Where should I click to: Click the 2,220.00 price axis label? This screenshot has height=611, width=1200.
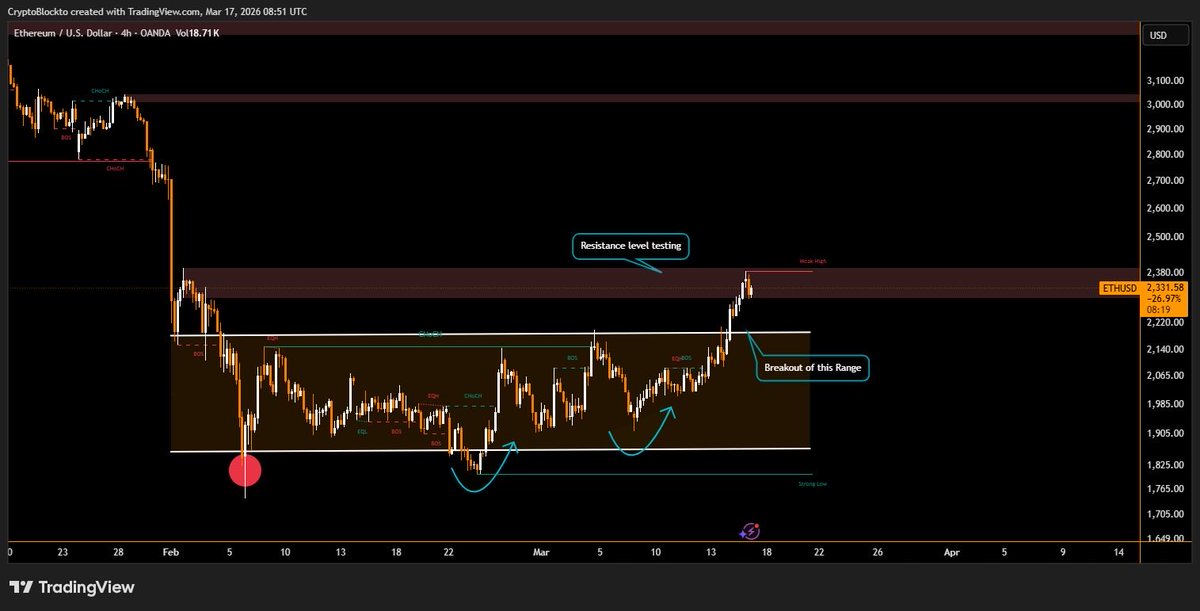click(1164, 323)
